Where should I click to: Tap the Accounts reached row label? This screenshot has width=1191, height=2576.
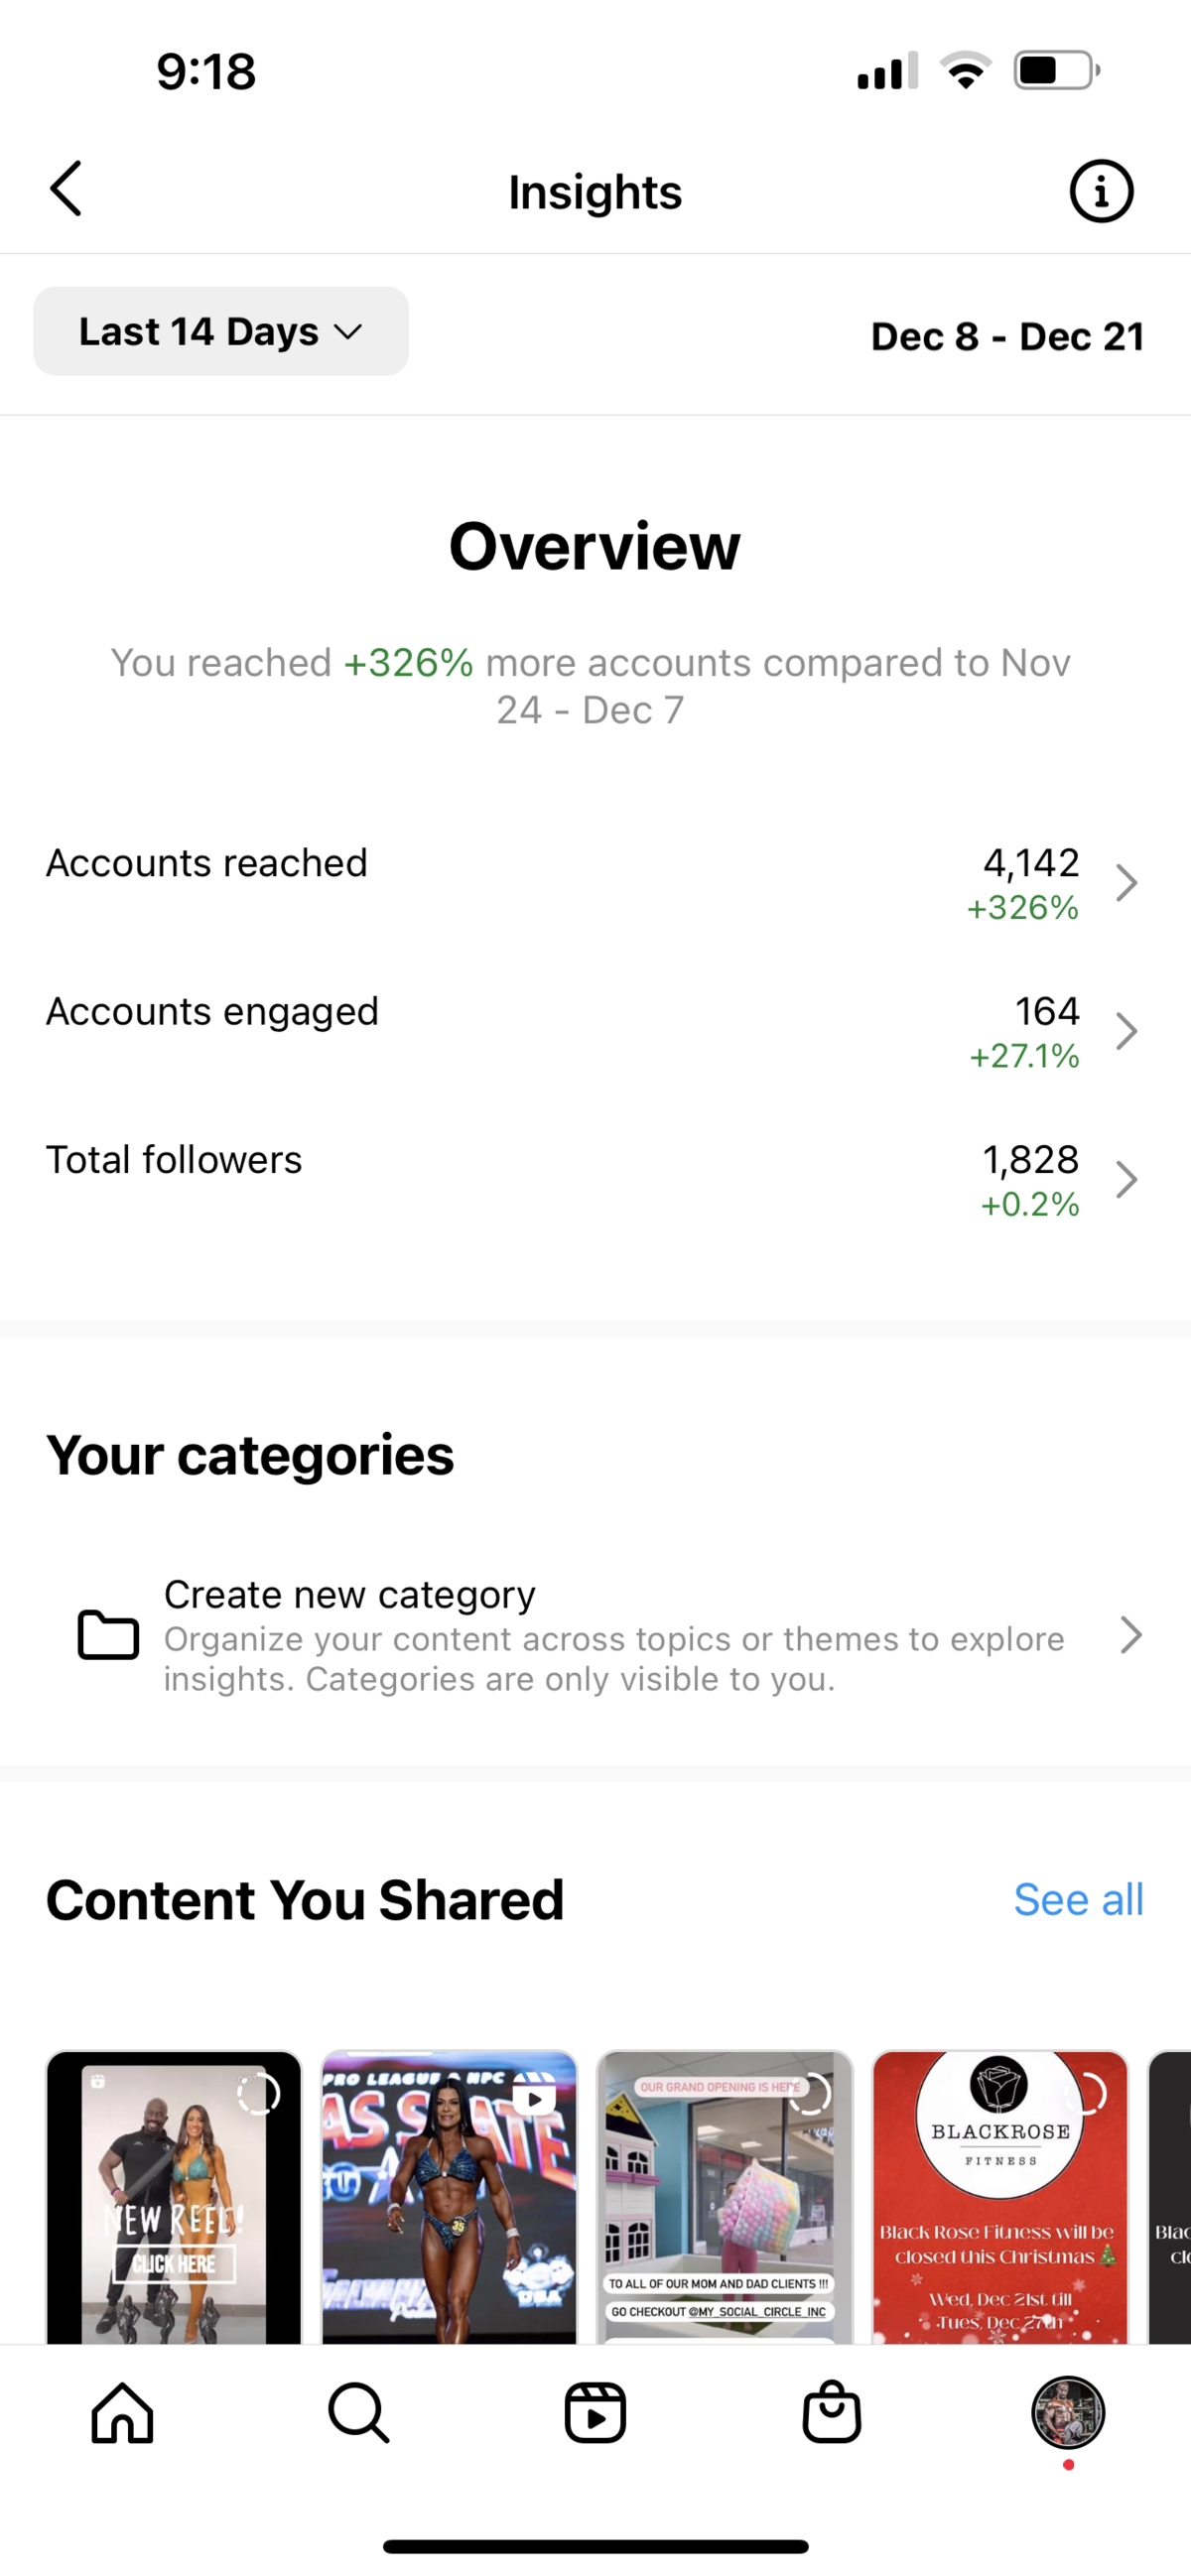[207, 862]
